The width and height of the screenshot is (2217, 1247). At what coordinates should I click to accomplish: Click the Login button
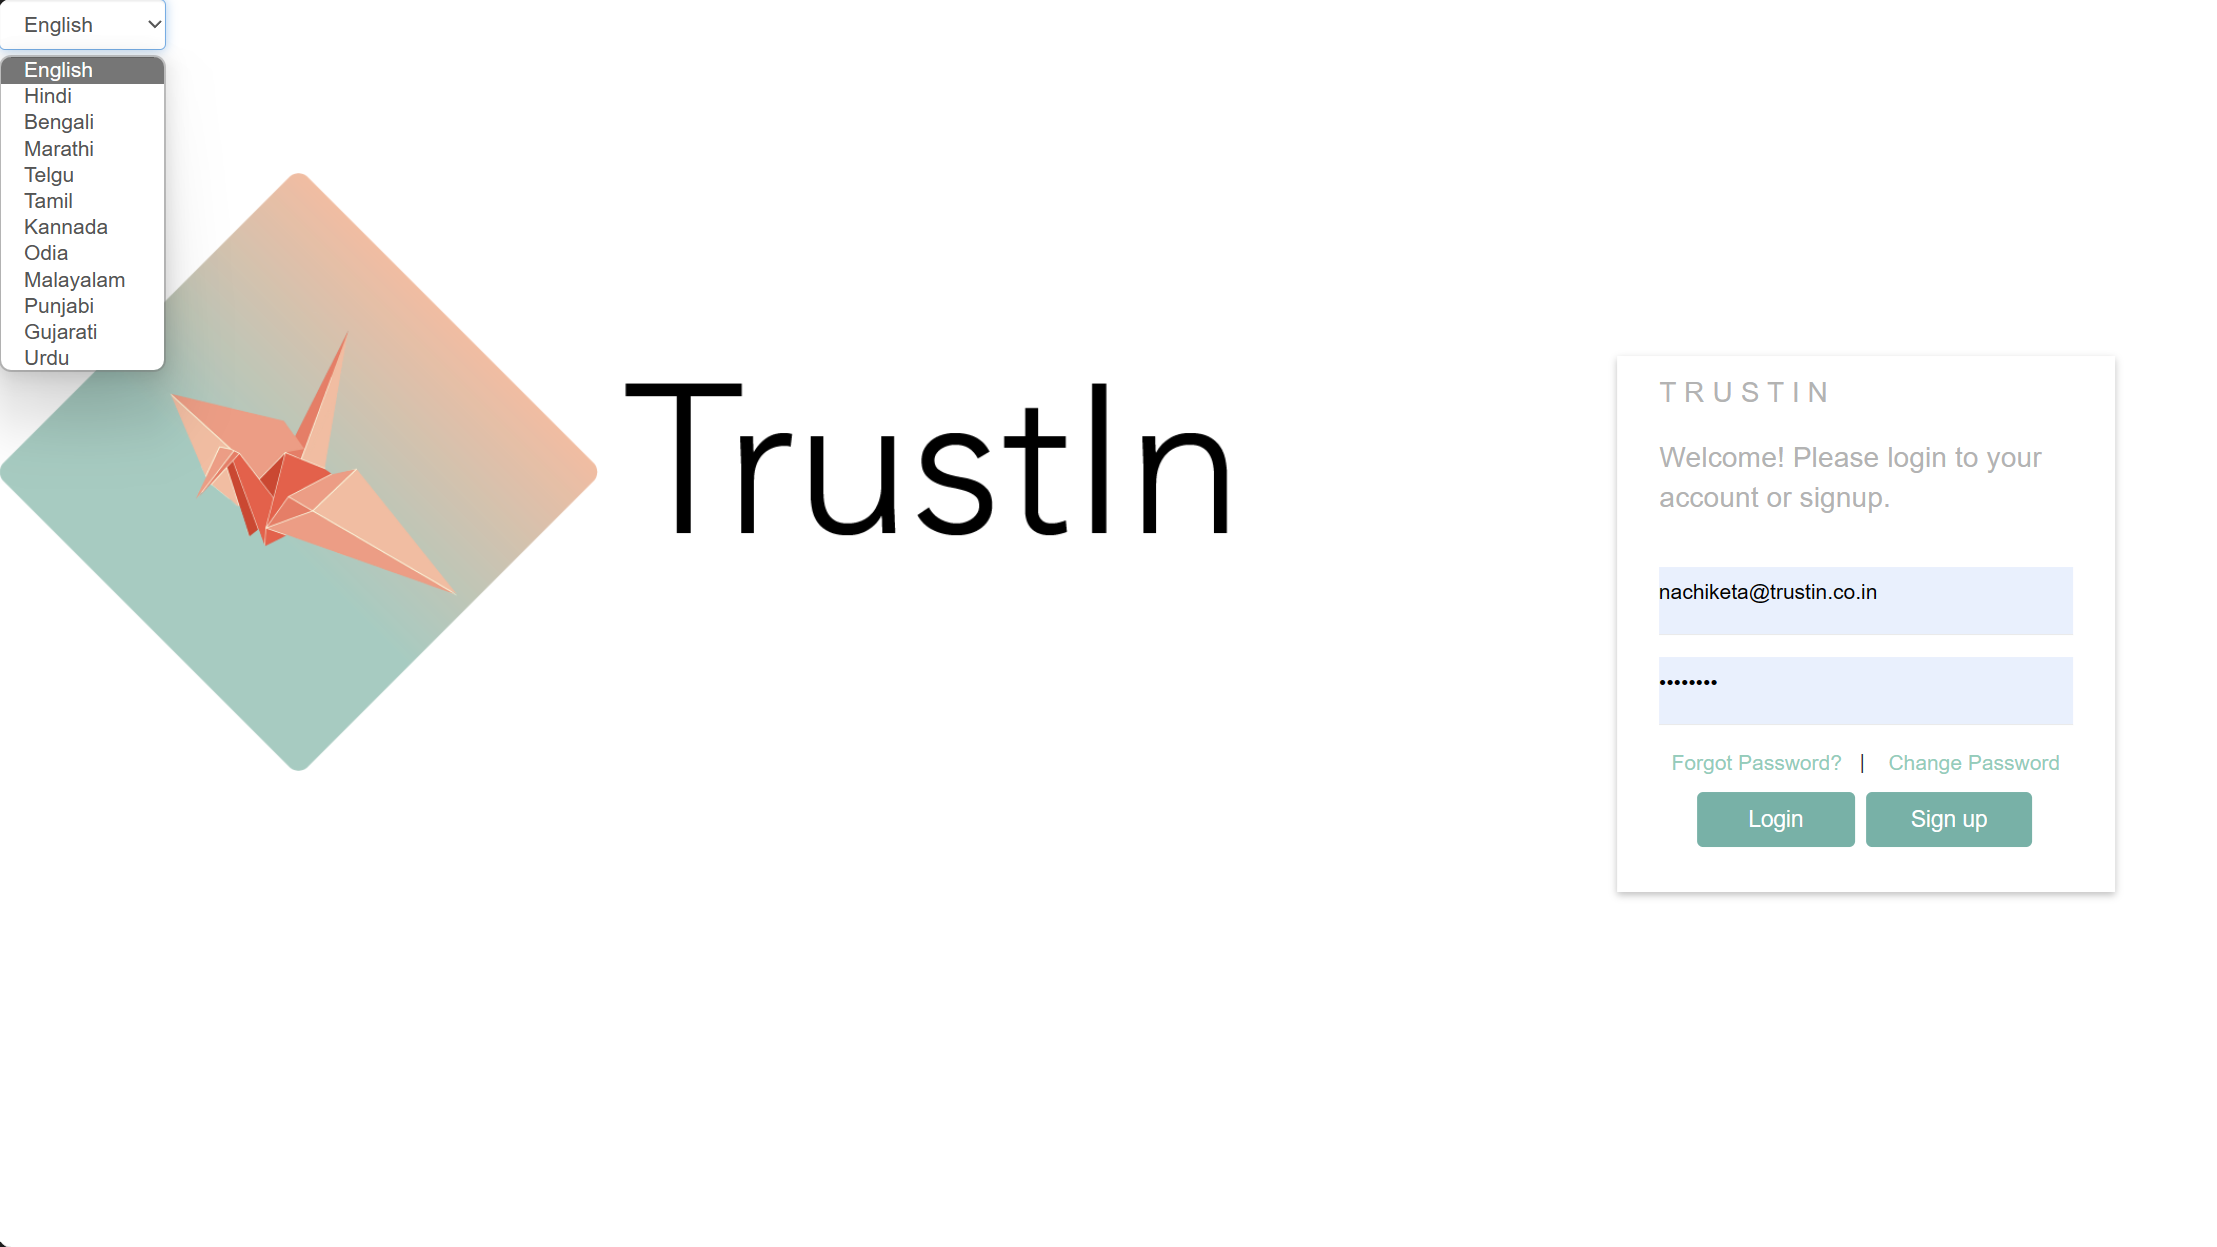click(x=1775, y=819)
